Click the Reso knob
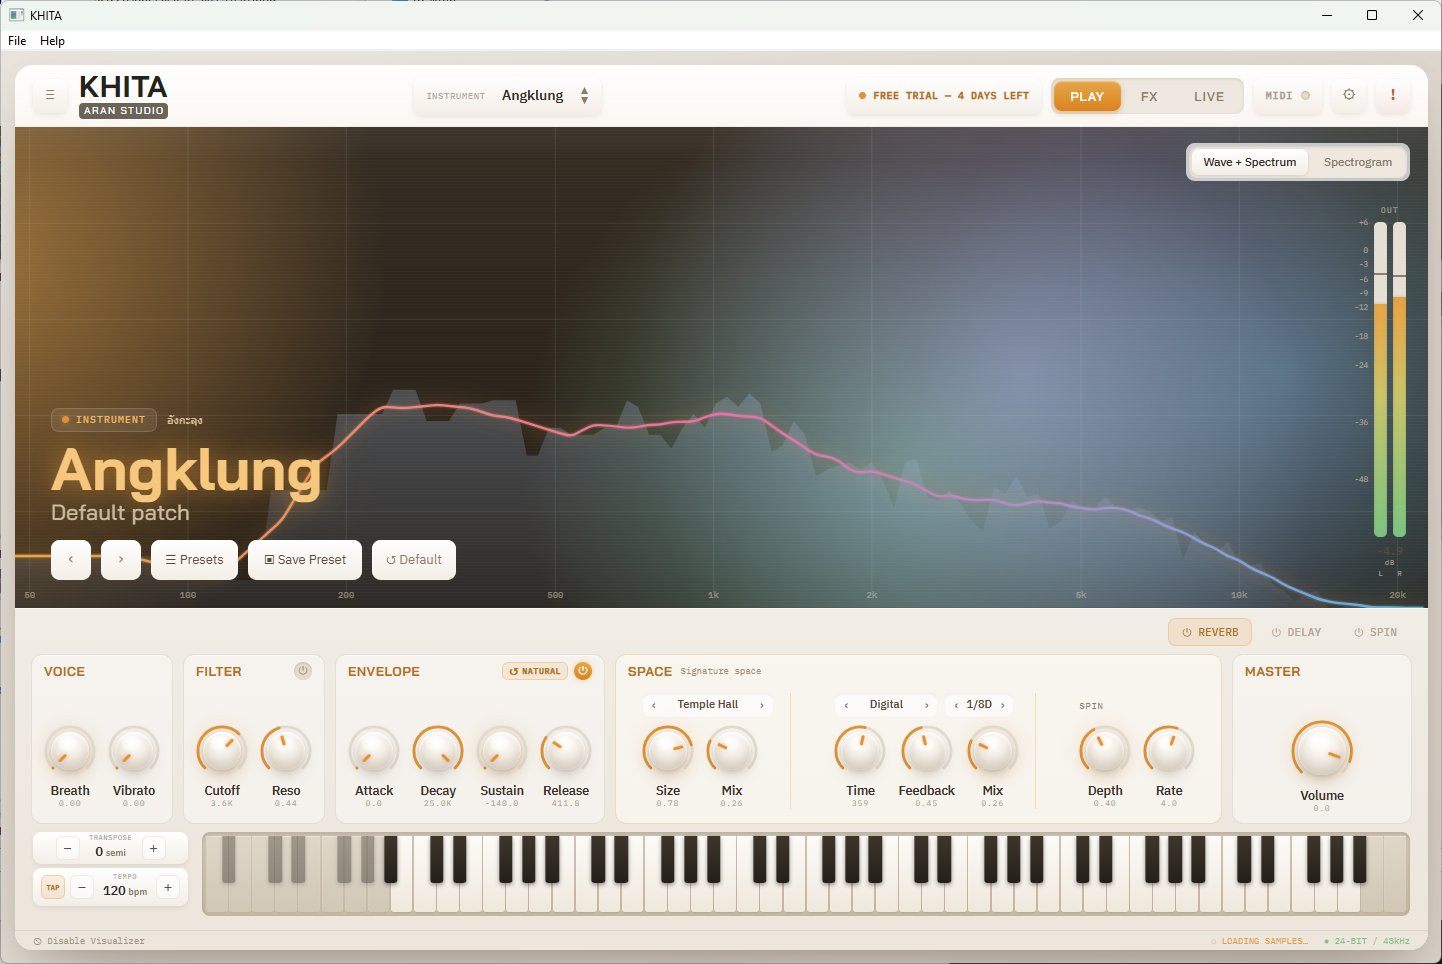The width and height of the screenshot is (1442, 964). click(286, 750)
